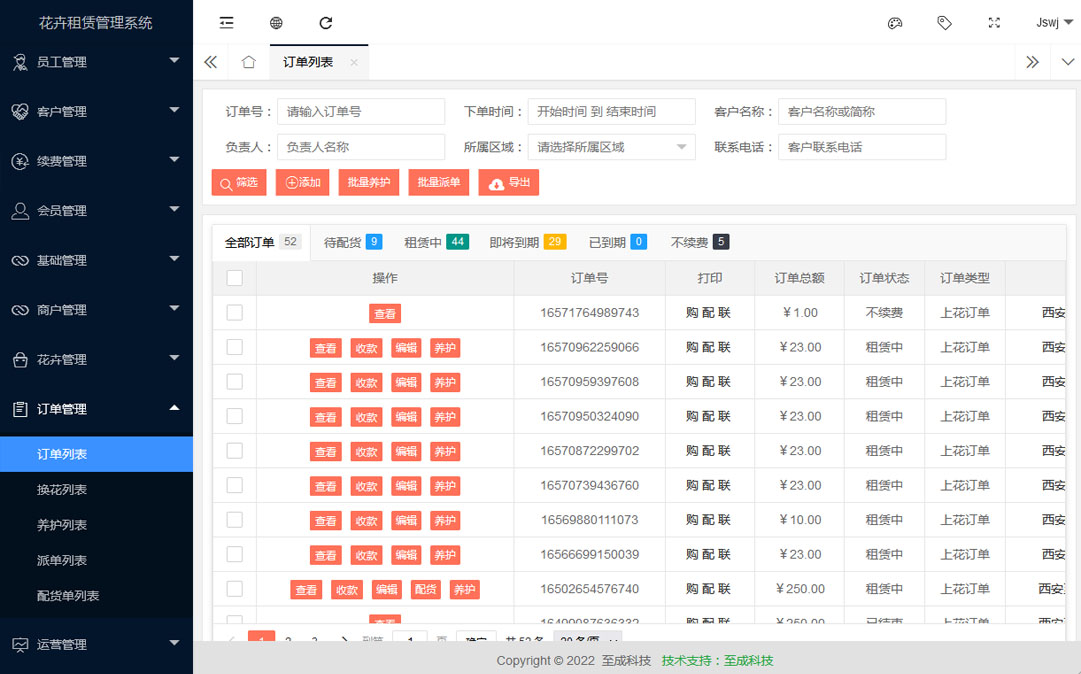Check the row for order 16570959397608
The height and width of the screenshot is (674, 1081).
pos(234,381)
